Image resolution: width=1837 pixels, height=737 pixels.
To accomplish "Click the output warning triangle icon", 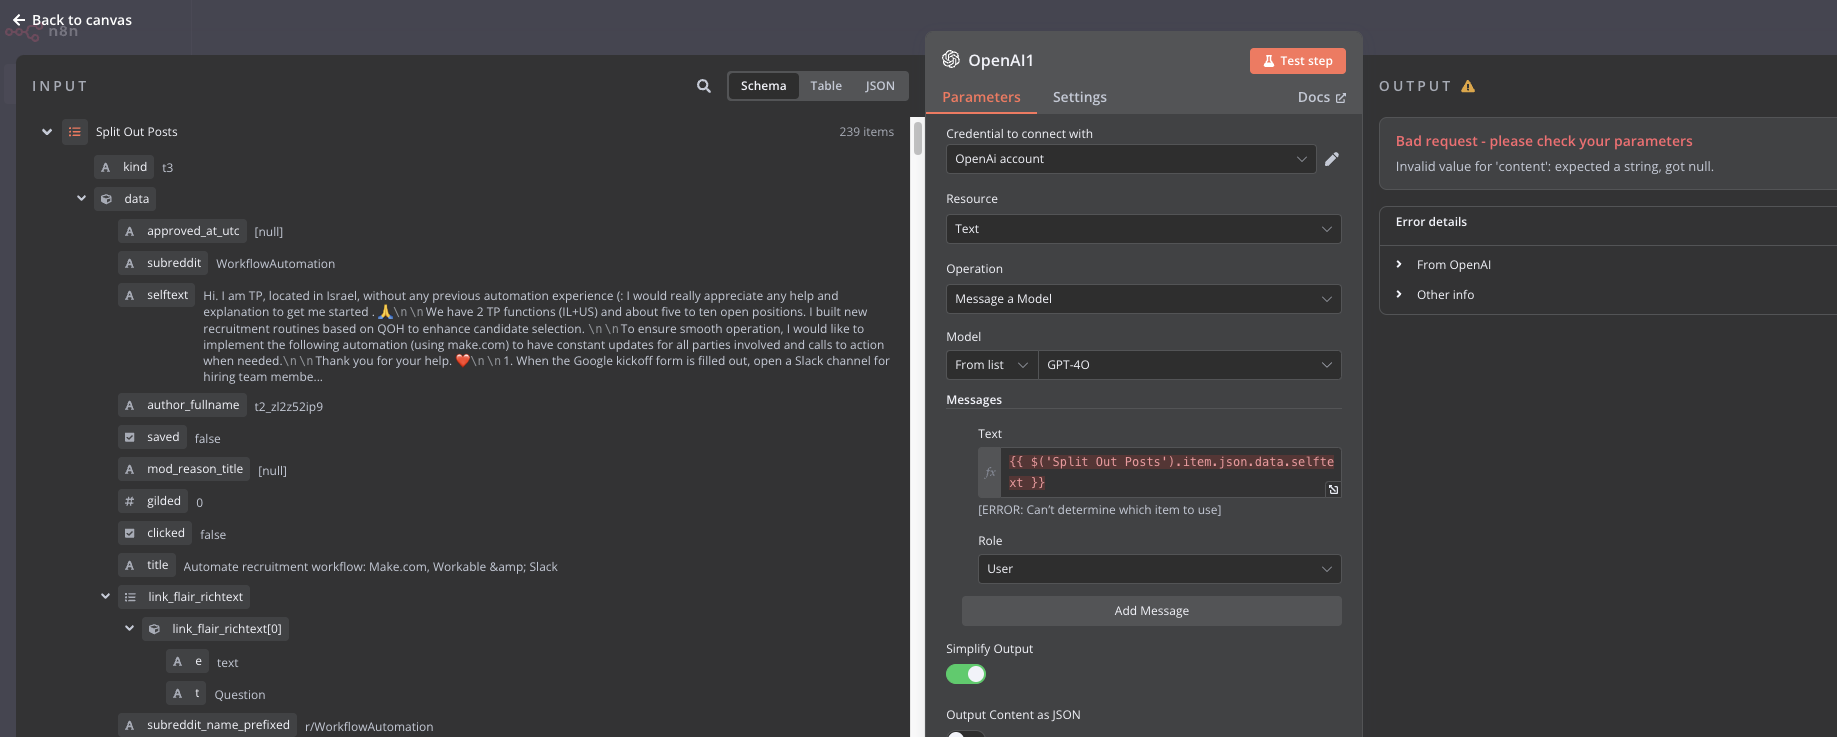I will point(1468,86).
